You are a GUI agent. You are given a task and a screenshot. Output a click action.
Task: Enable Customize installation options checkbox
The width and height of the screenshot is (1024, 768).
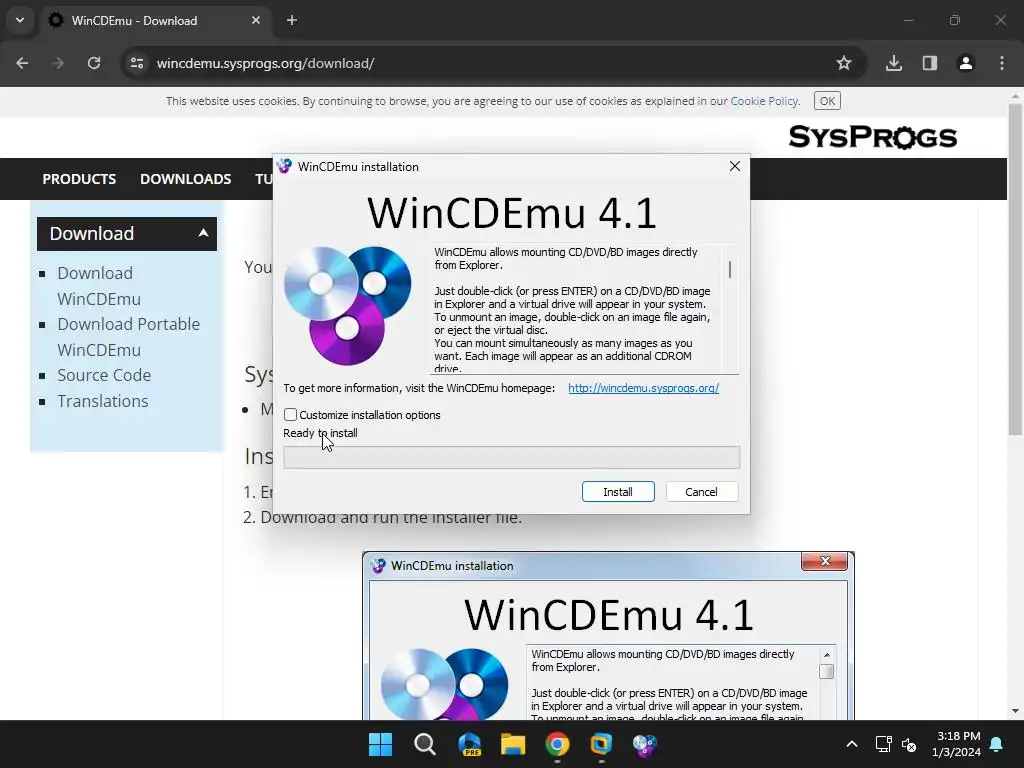click(291, 415)
